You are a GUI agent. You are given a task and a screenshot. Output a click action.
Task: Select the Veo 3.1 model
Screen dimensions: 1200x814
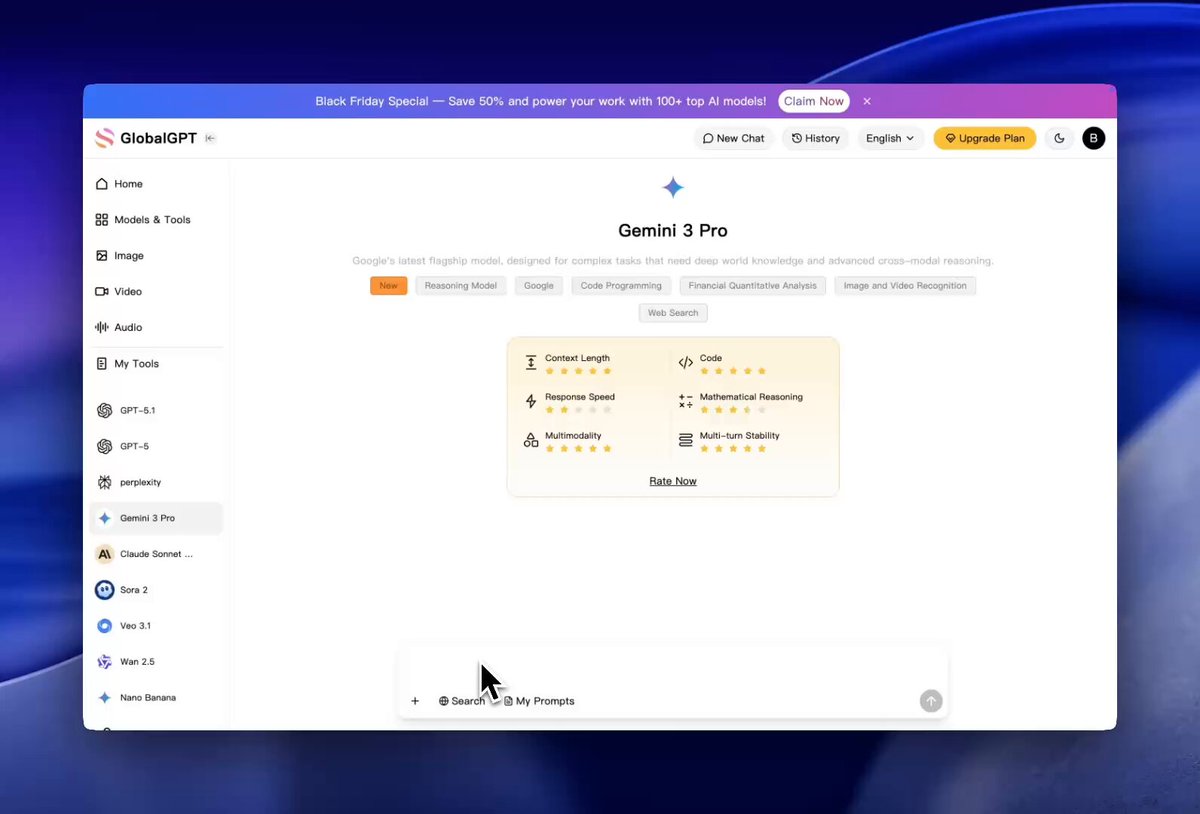[x=156, y=626]
